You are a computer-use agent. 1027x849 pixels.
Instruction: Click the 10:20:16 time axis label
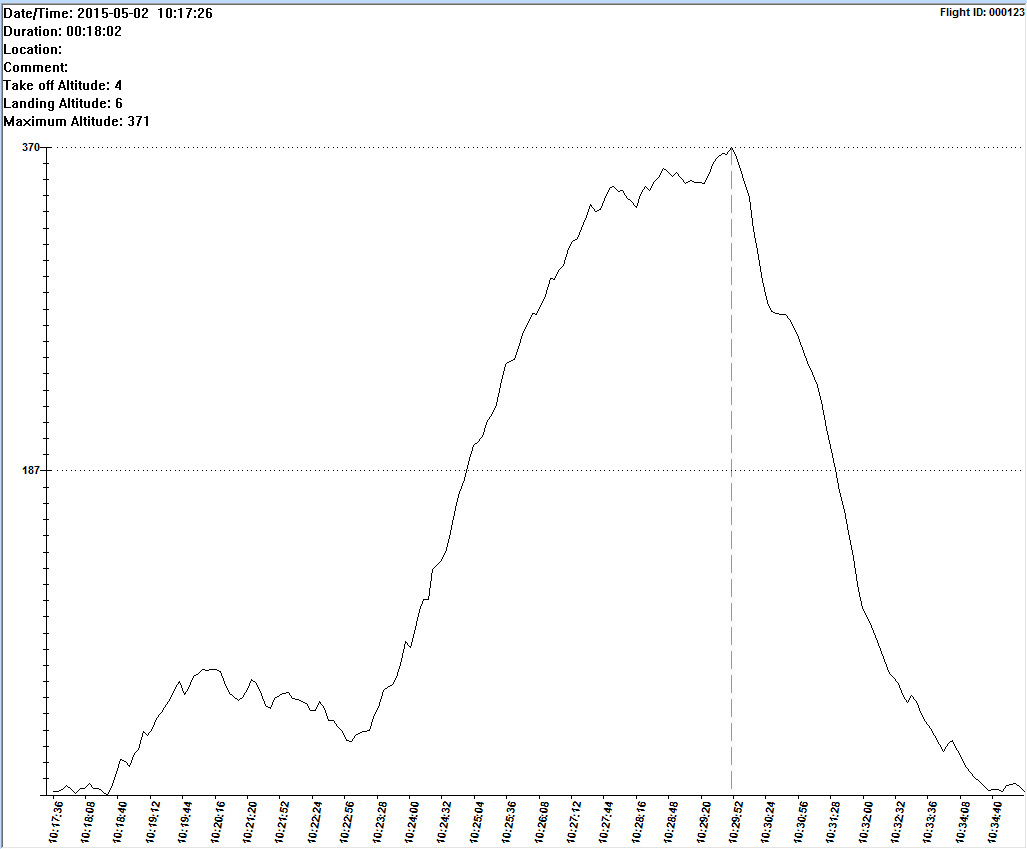[220, 822]
